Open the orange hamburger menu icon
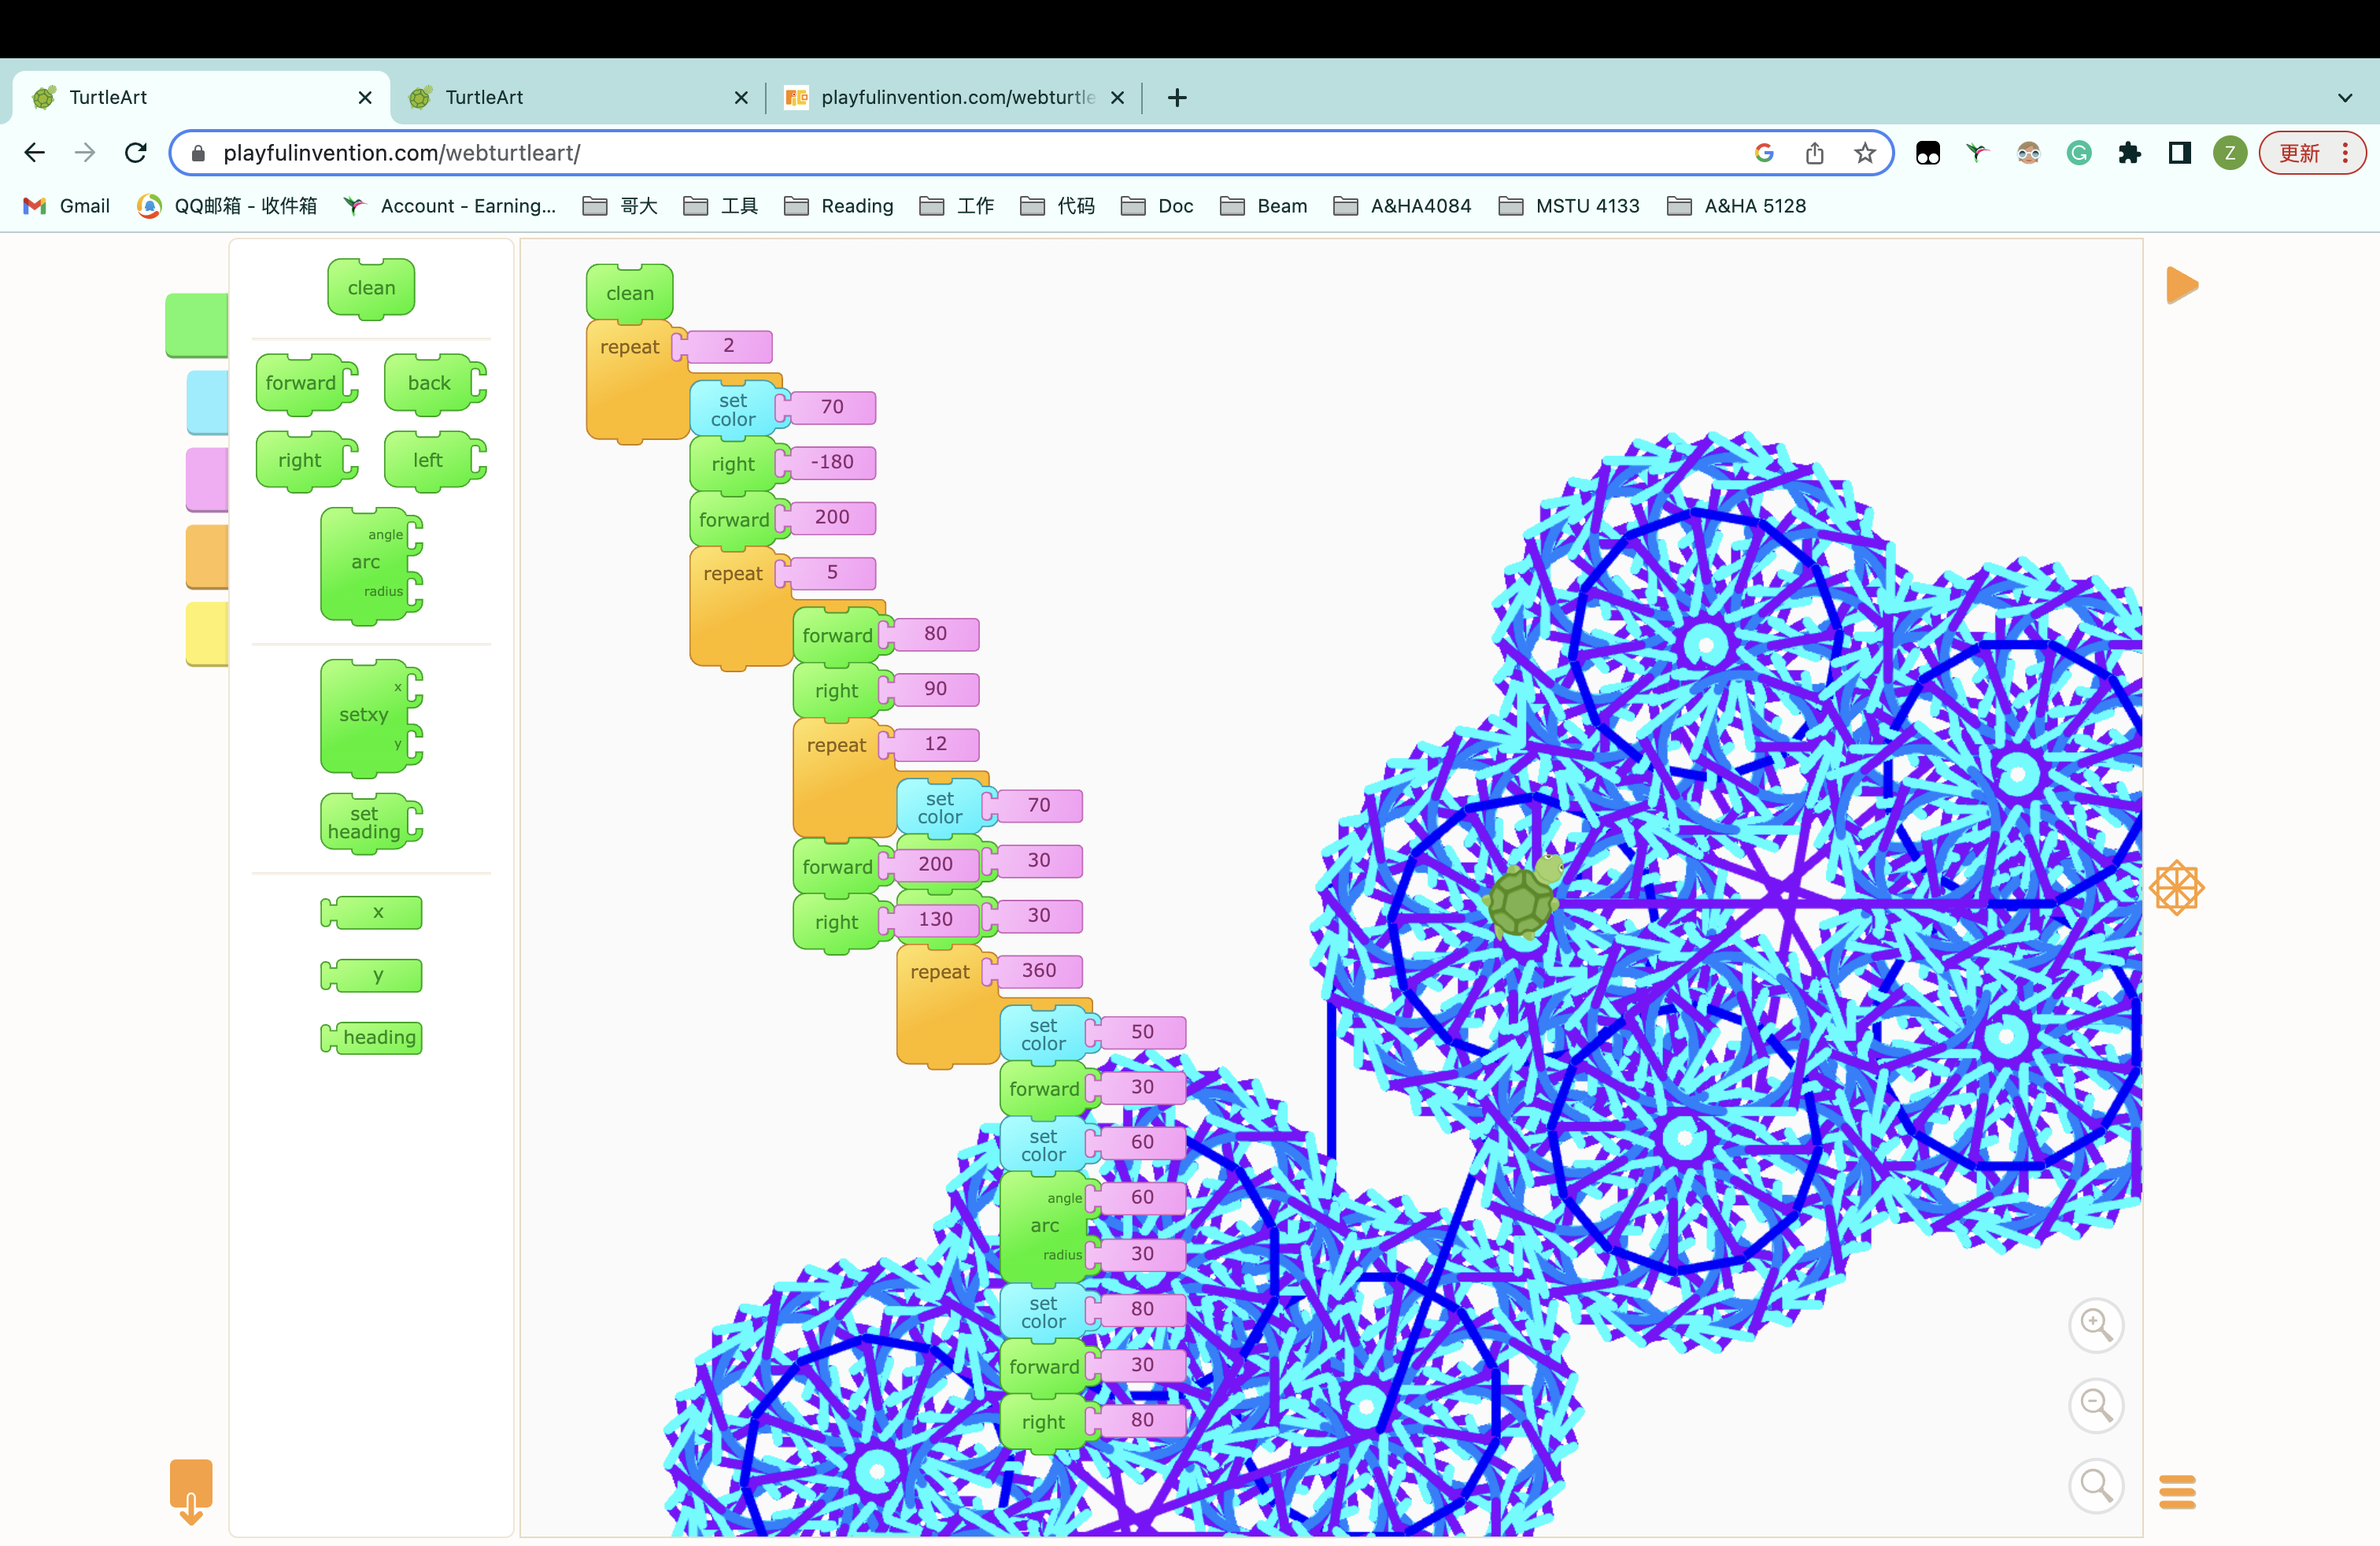This screenshot has width=2380, height=1546. pyautogui.click(x=2176, y=1492)
